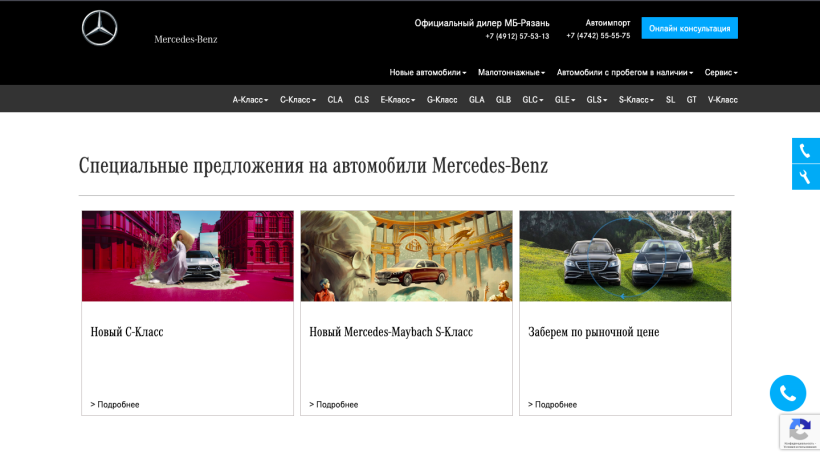The width and height of the screenshot is (820, 457).
Task: Open the CLS model page
Action: [361, 99]
